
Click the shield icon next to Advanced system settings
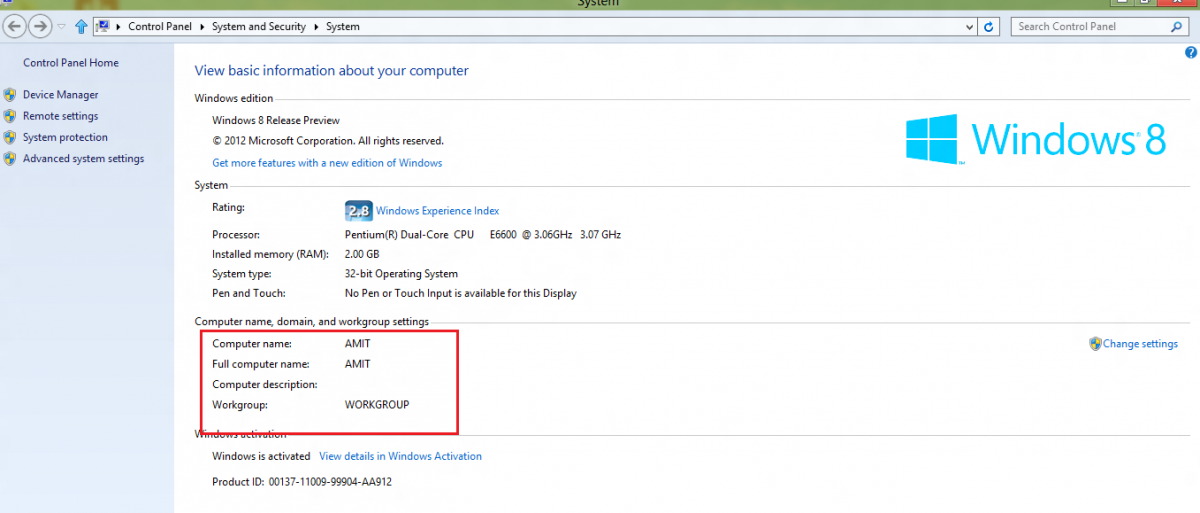point(10,159)
